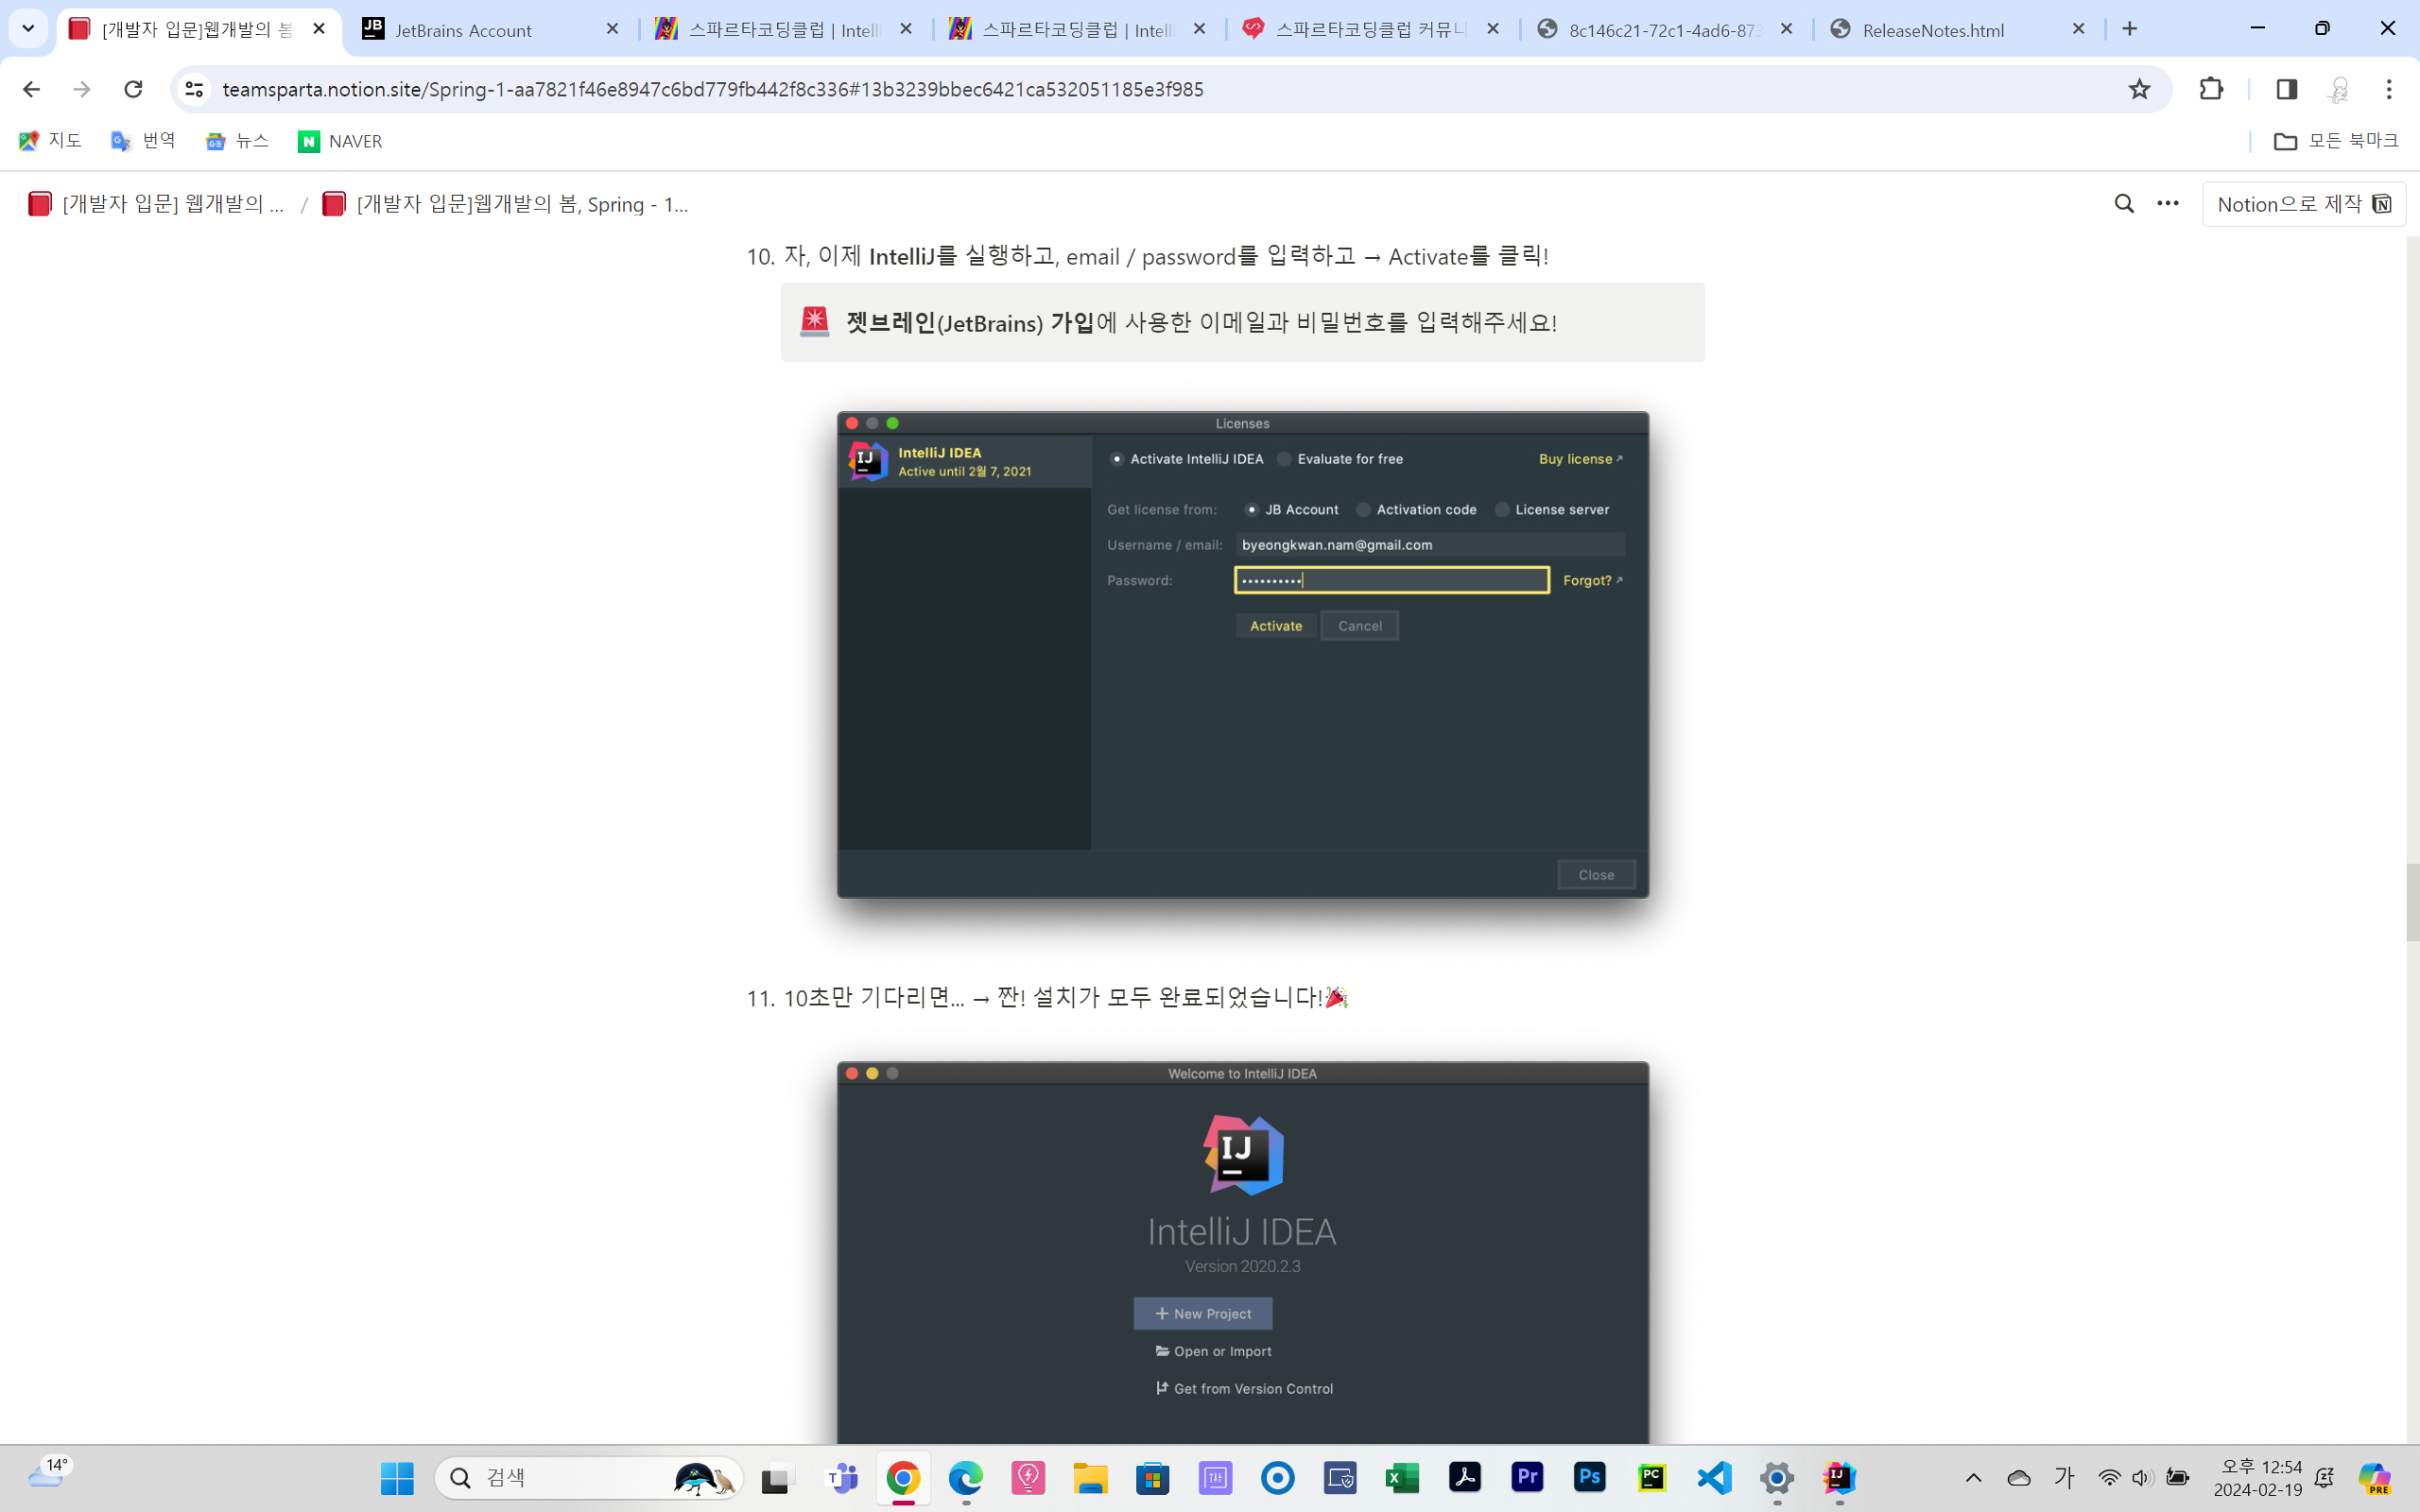2420x1512 pixels.
Task: Click the Notion page search icon
Action: tap(2124, 204)
